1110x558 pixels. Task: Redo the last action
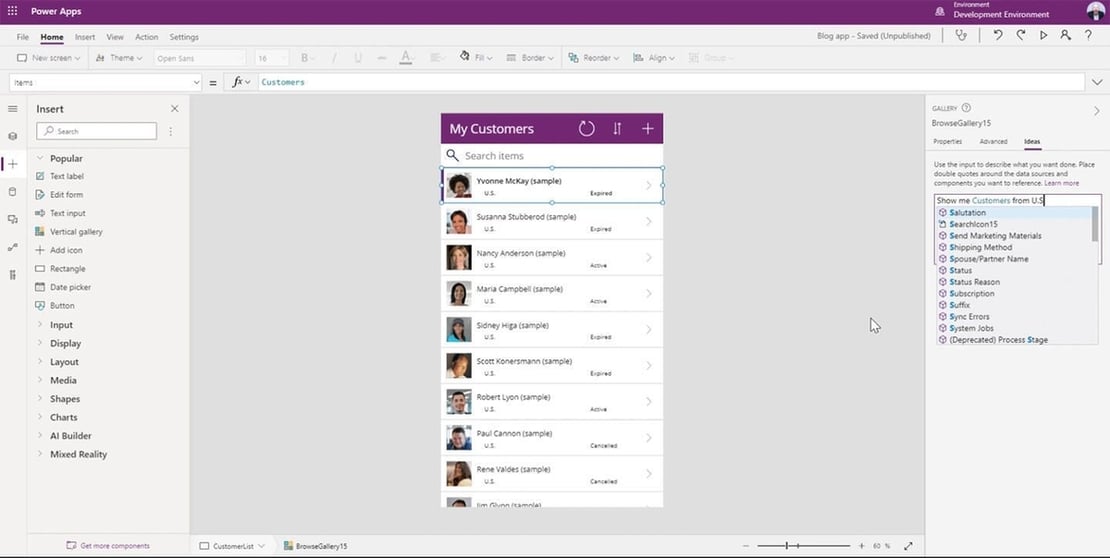click(x=1020, y=35)
